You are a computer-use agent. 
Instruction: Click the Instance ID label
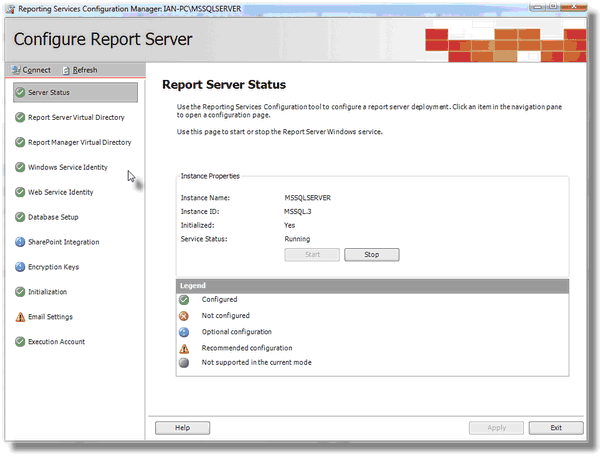200,212
